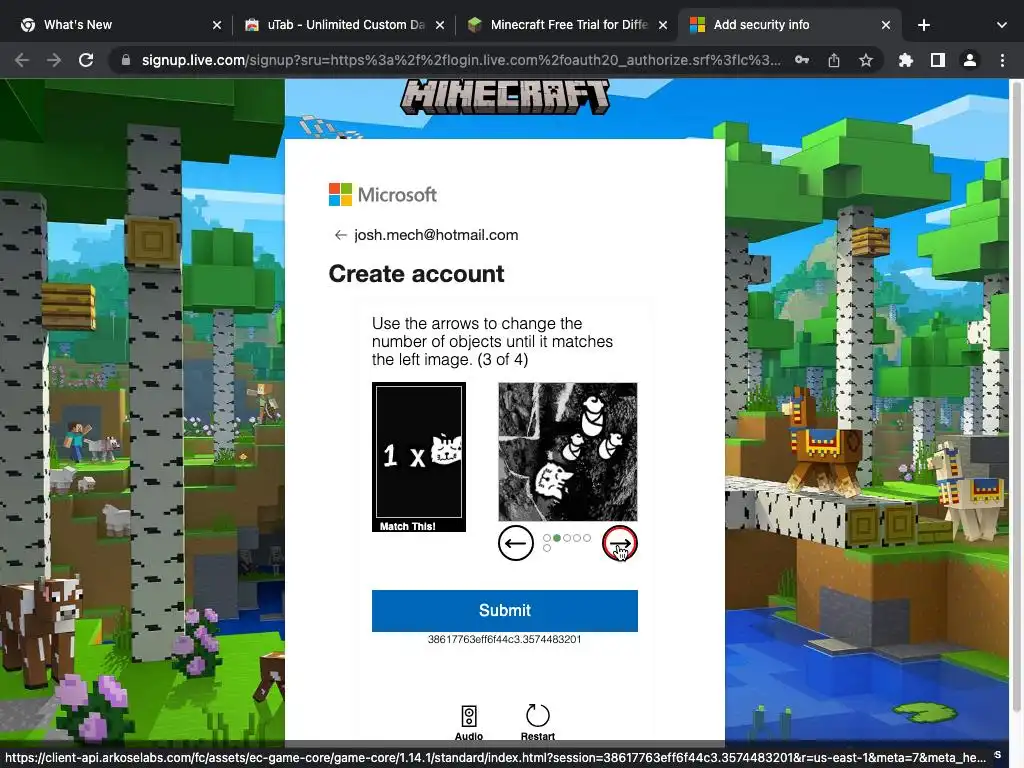Click the session ID below Submit
Screen dimensions: 1024x768
[x=504, y=639]
